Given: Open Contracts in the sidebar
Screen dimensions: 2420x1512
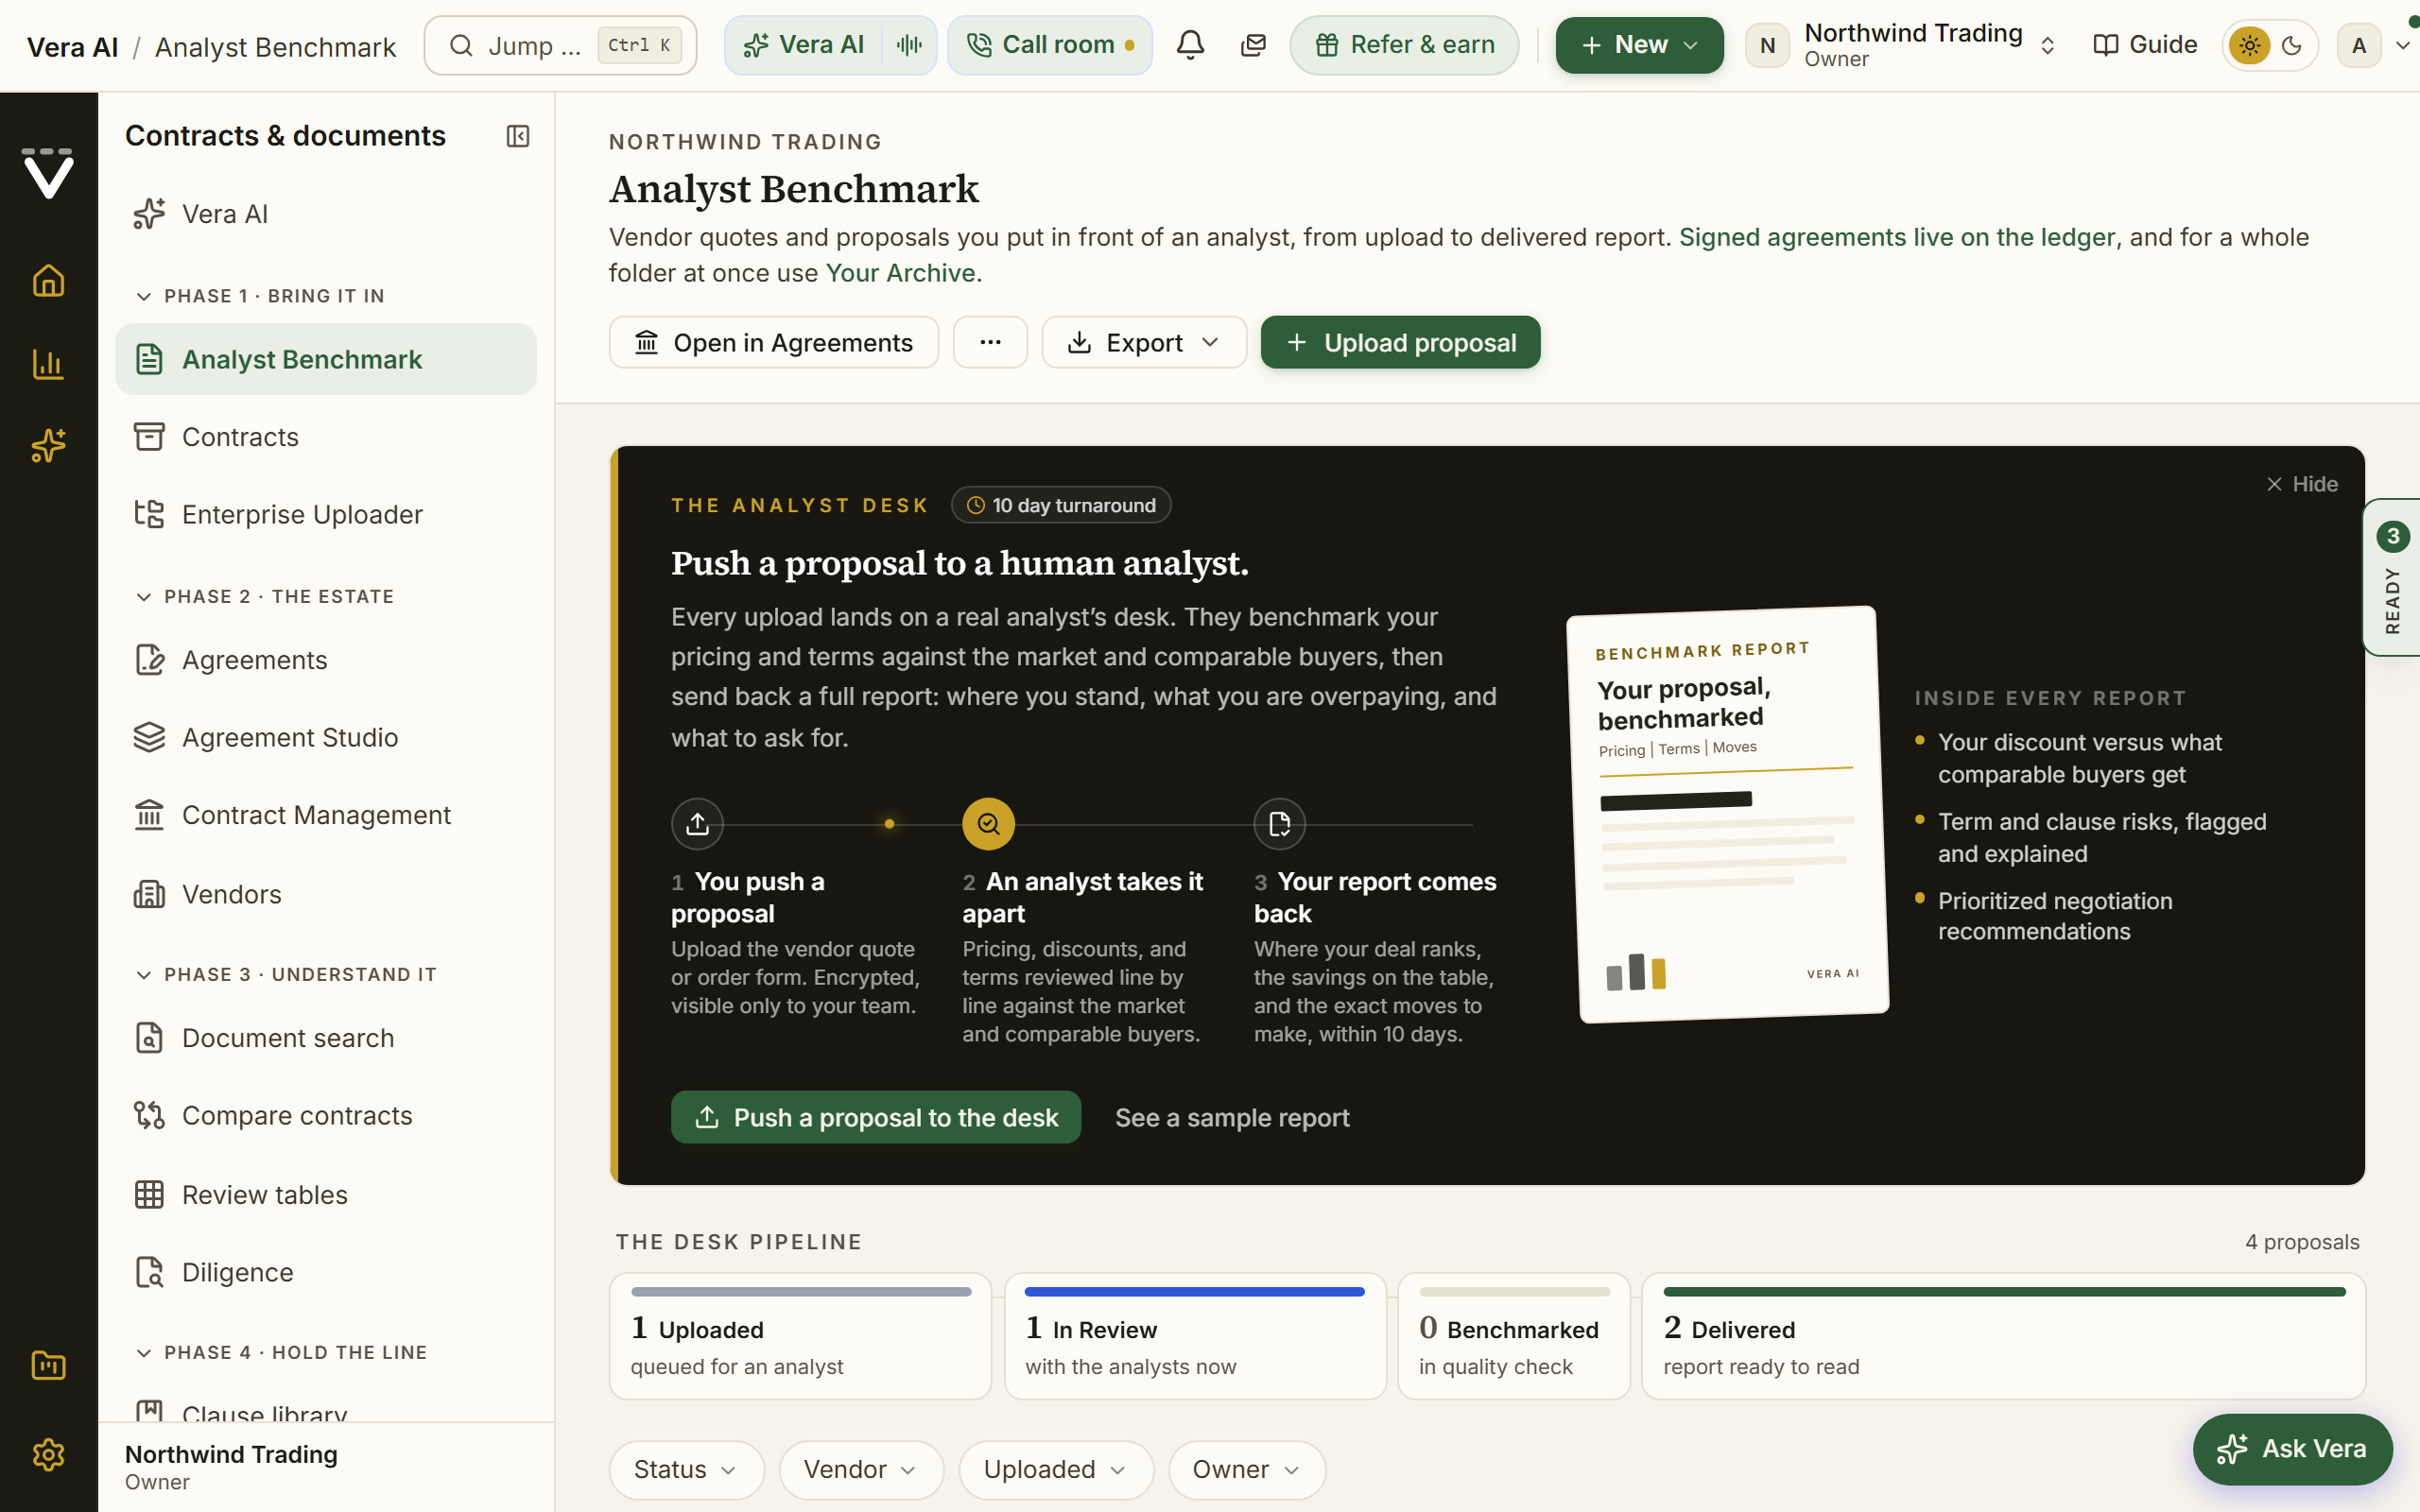Looking at the screenshot, I should coord(326,437).
